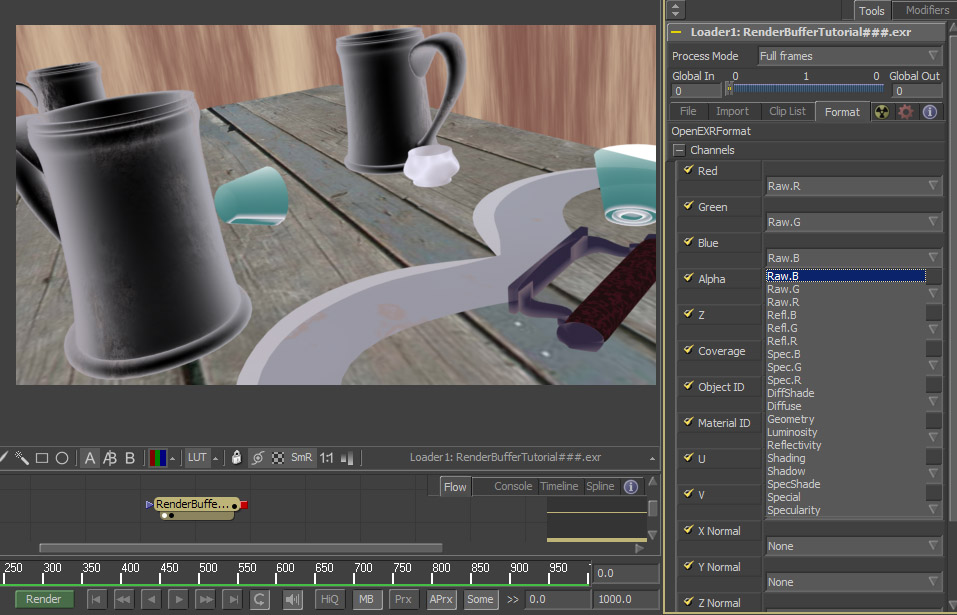This screenshot has height=615, width=957.
Task: Switch to the Modifiers tab
Action: (x=926, y=10)
